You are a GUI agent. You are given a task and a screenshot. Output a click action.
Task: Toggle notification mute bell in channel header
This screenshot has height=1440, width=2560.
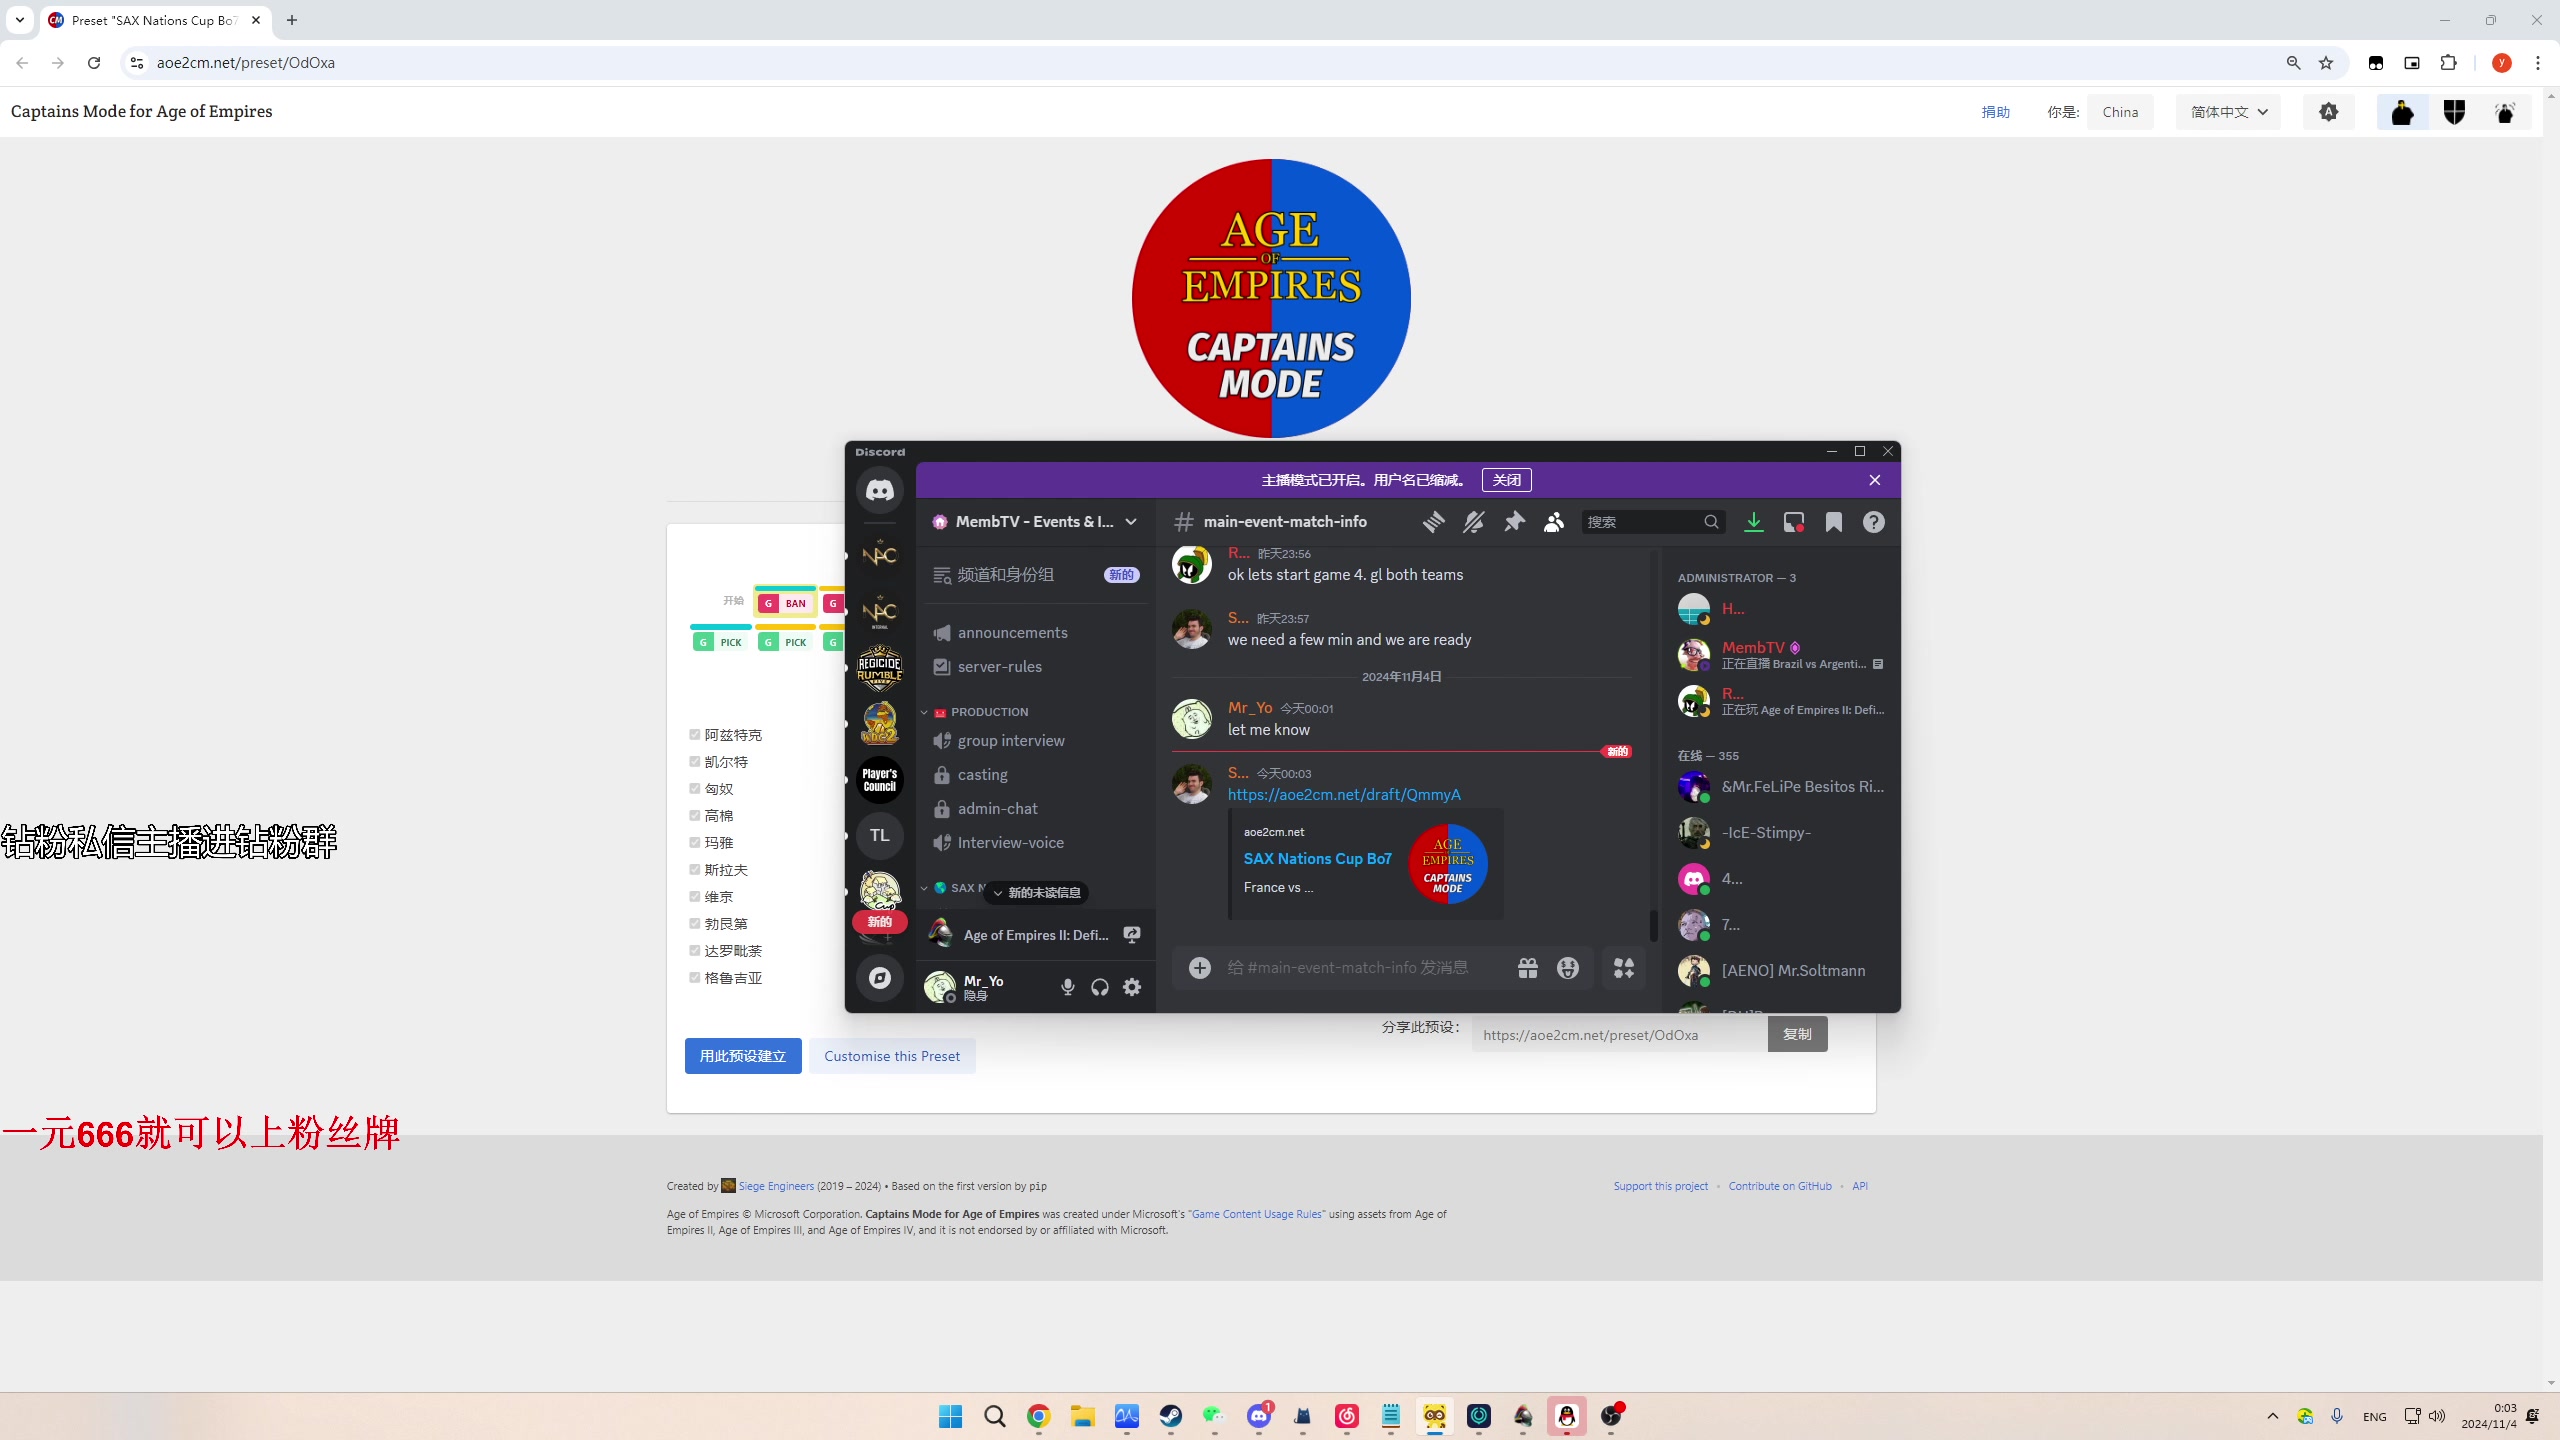1474,522
